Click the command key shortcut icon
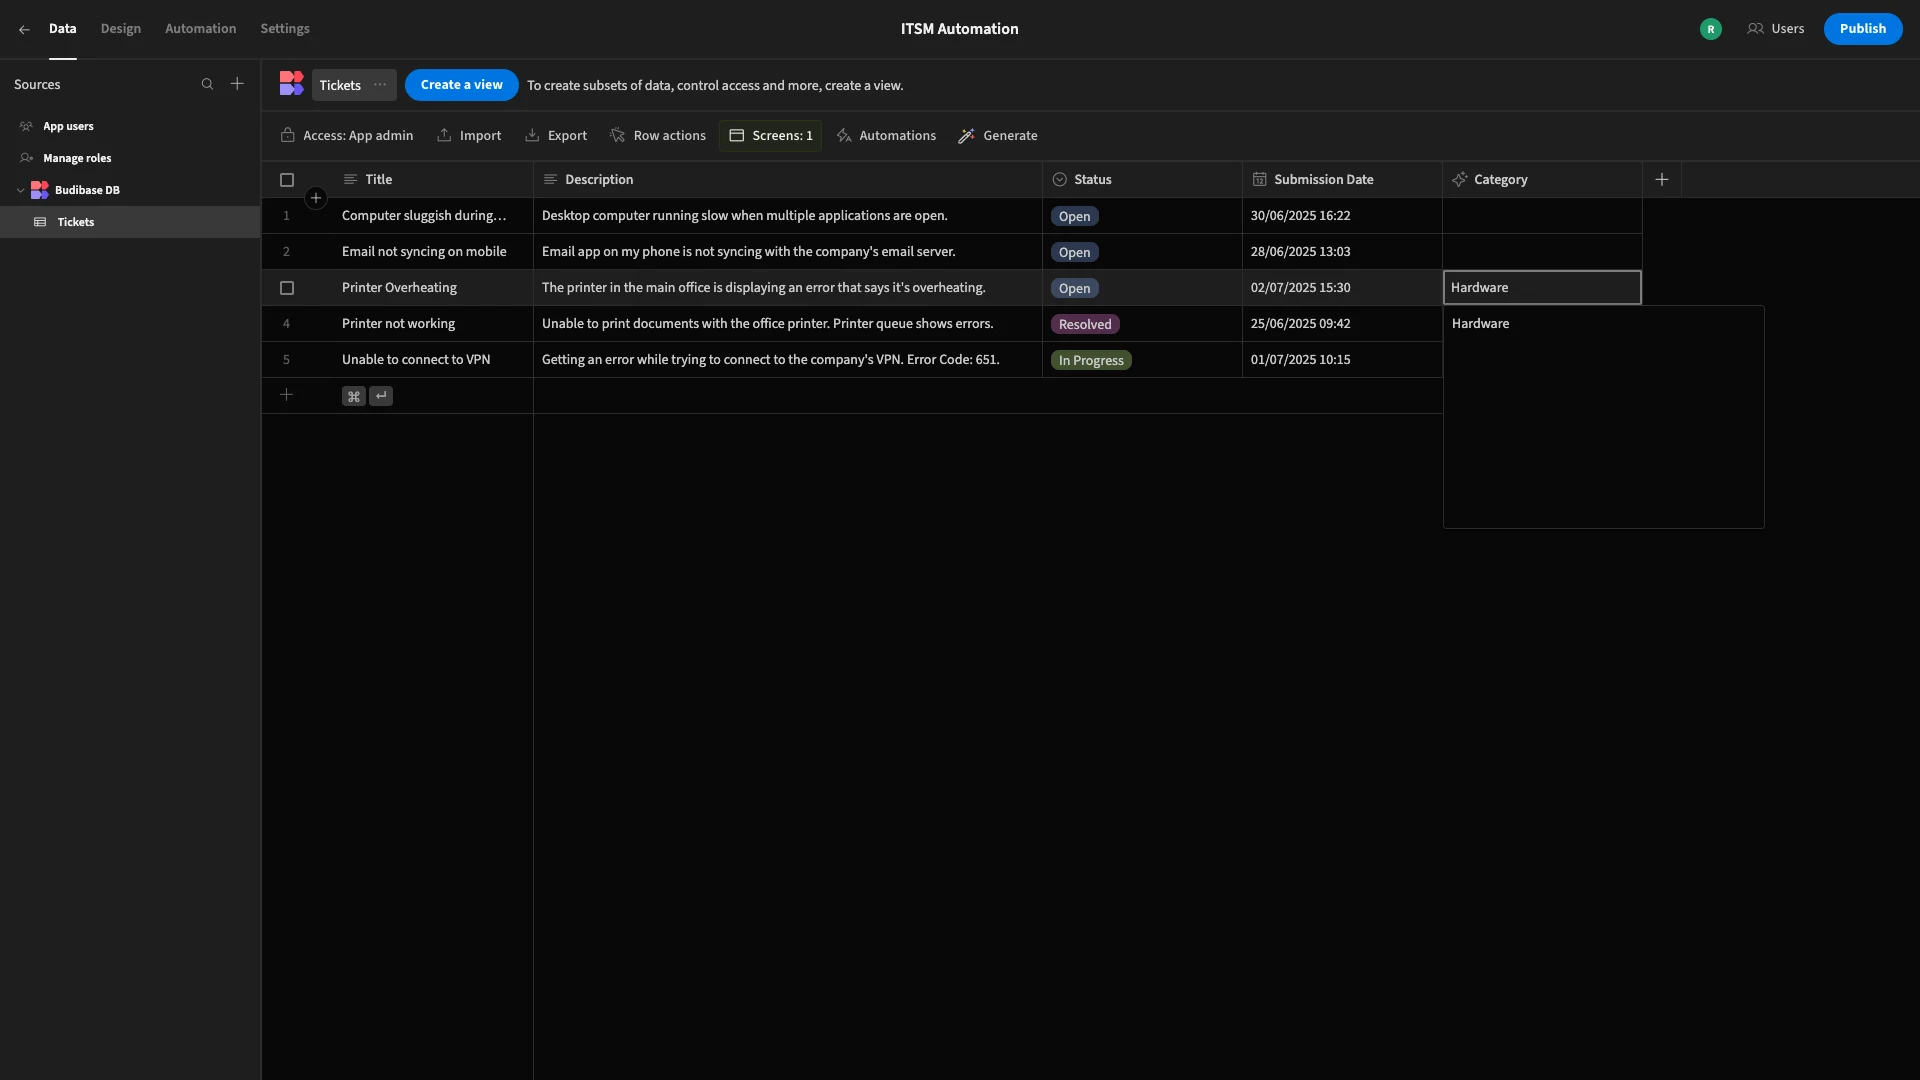The height and width of the screenshot is (1080, 1920). click(353, 396)
